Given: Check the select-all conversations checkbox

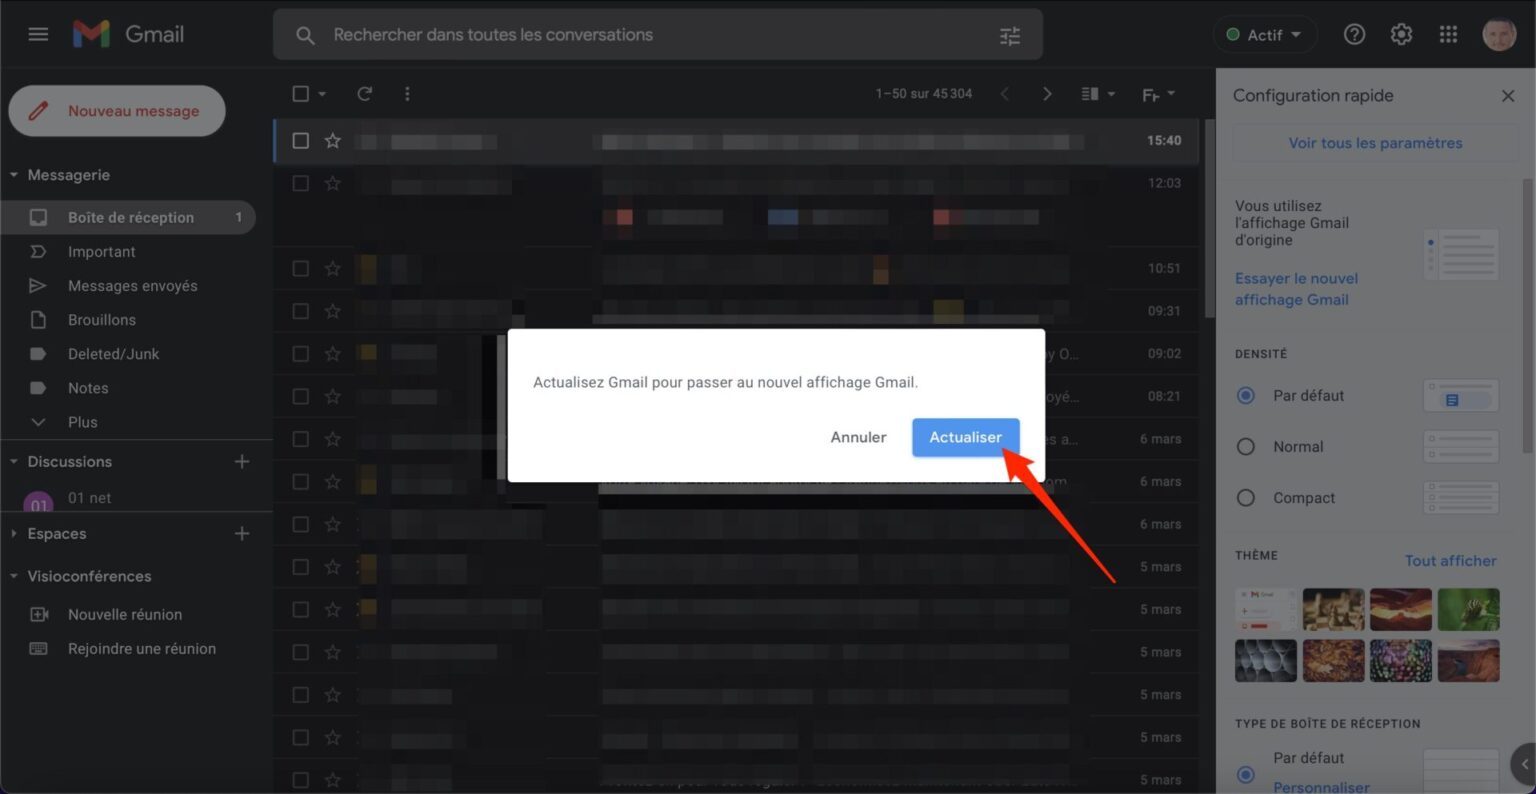Looking at the screenshot, I should (300, 93).
